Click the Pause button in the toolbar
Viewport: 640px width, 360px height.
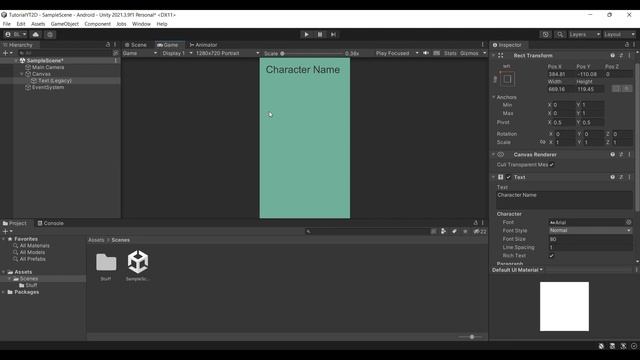tap(320, 35)
